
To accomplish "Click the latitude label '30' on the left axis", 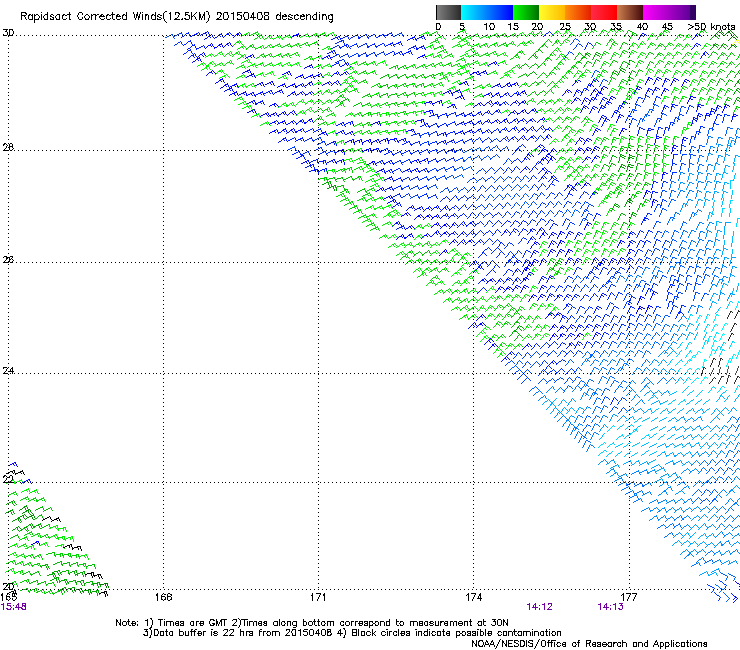I will point(8,33).
